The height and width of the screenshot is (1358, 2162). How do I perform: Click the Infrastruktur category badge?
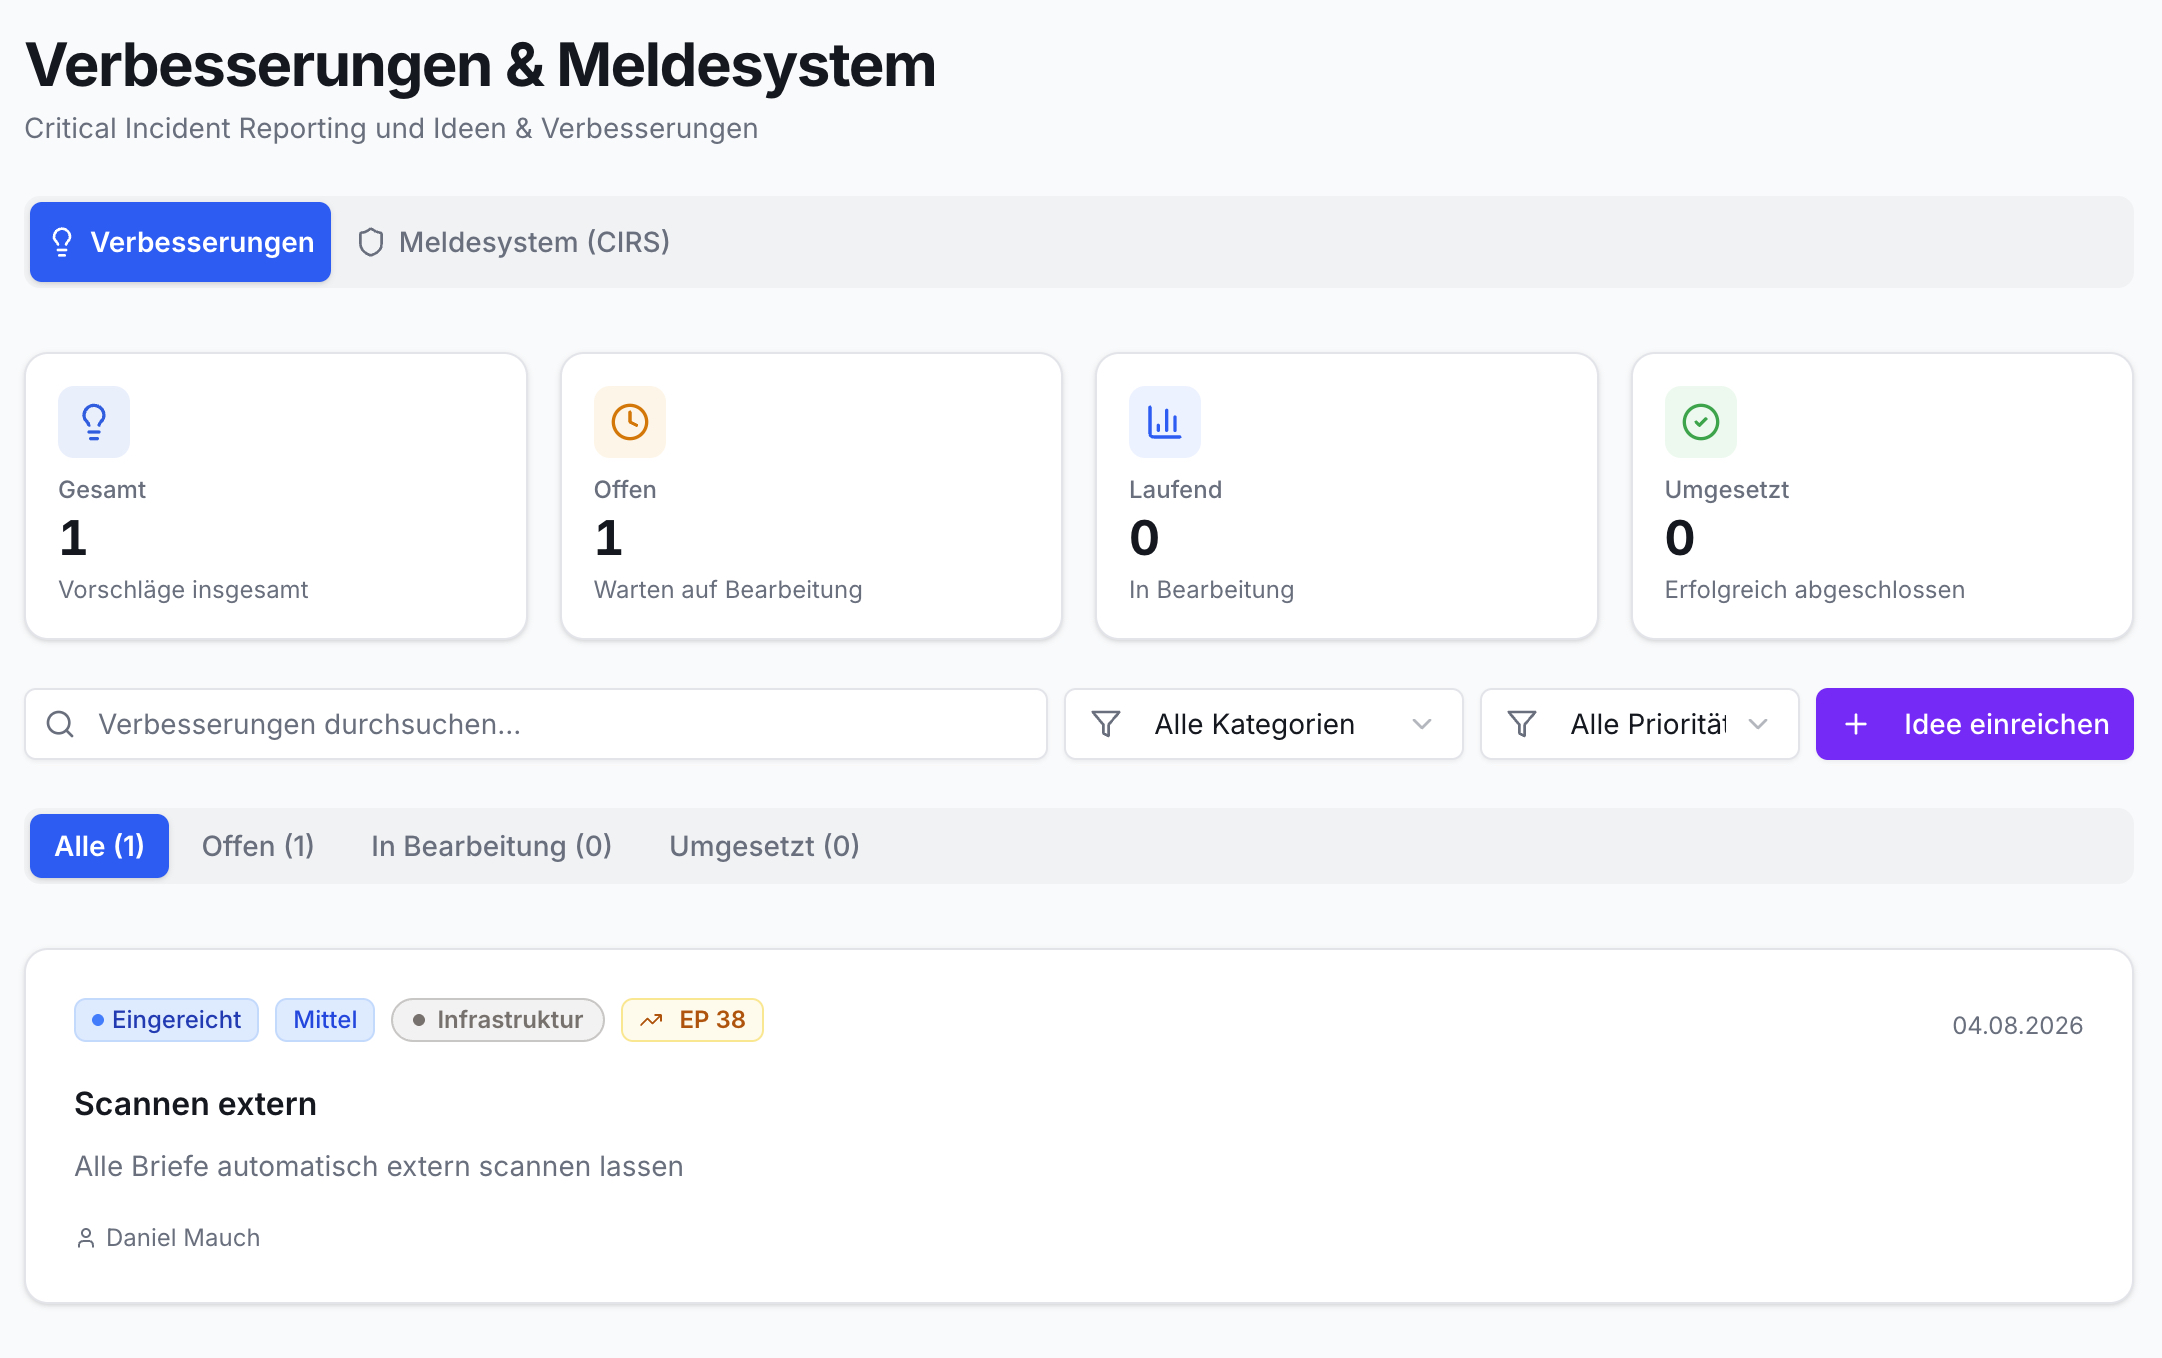click(x=498, y=1020)
